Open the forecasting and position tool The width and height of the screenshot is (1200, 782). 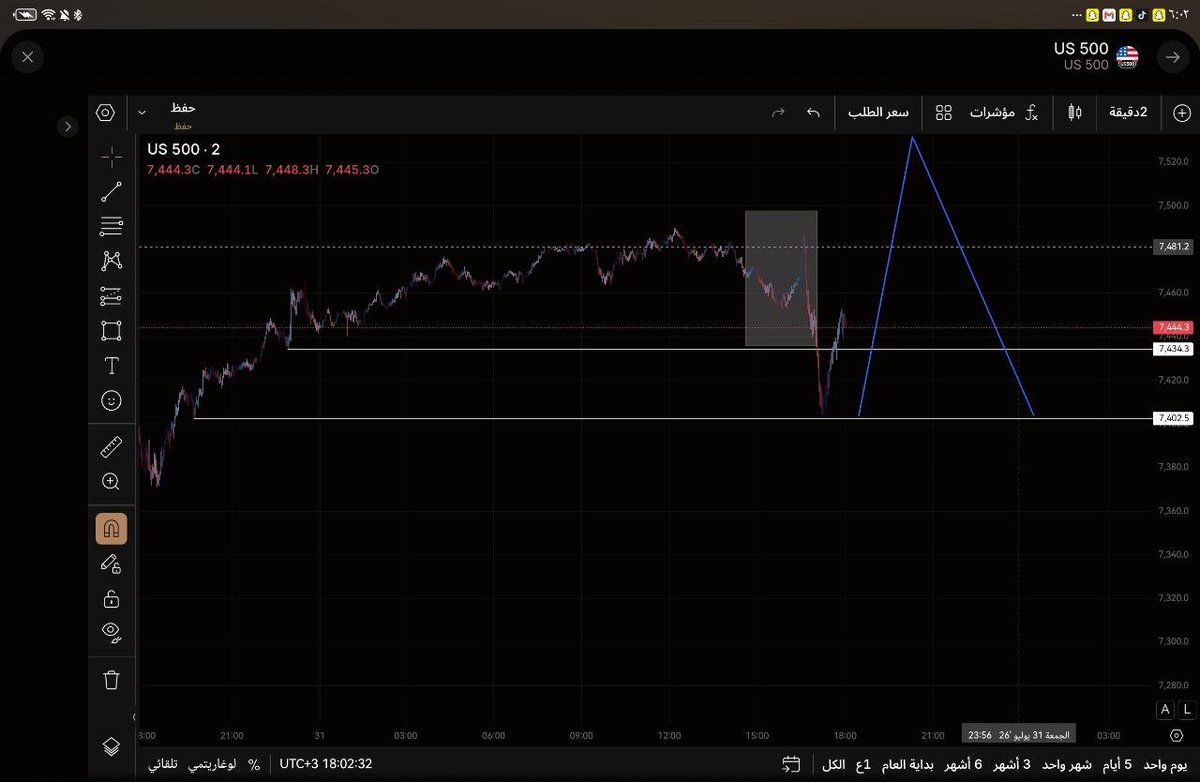point(111,296)
